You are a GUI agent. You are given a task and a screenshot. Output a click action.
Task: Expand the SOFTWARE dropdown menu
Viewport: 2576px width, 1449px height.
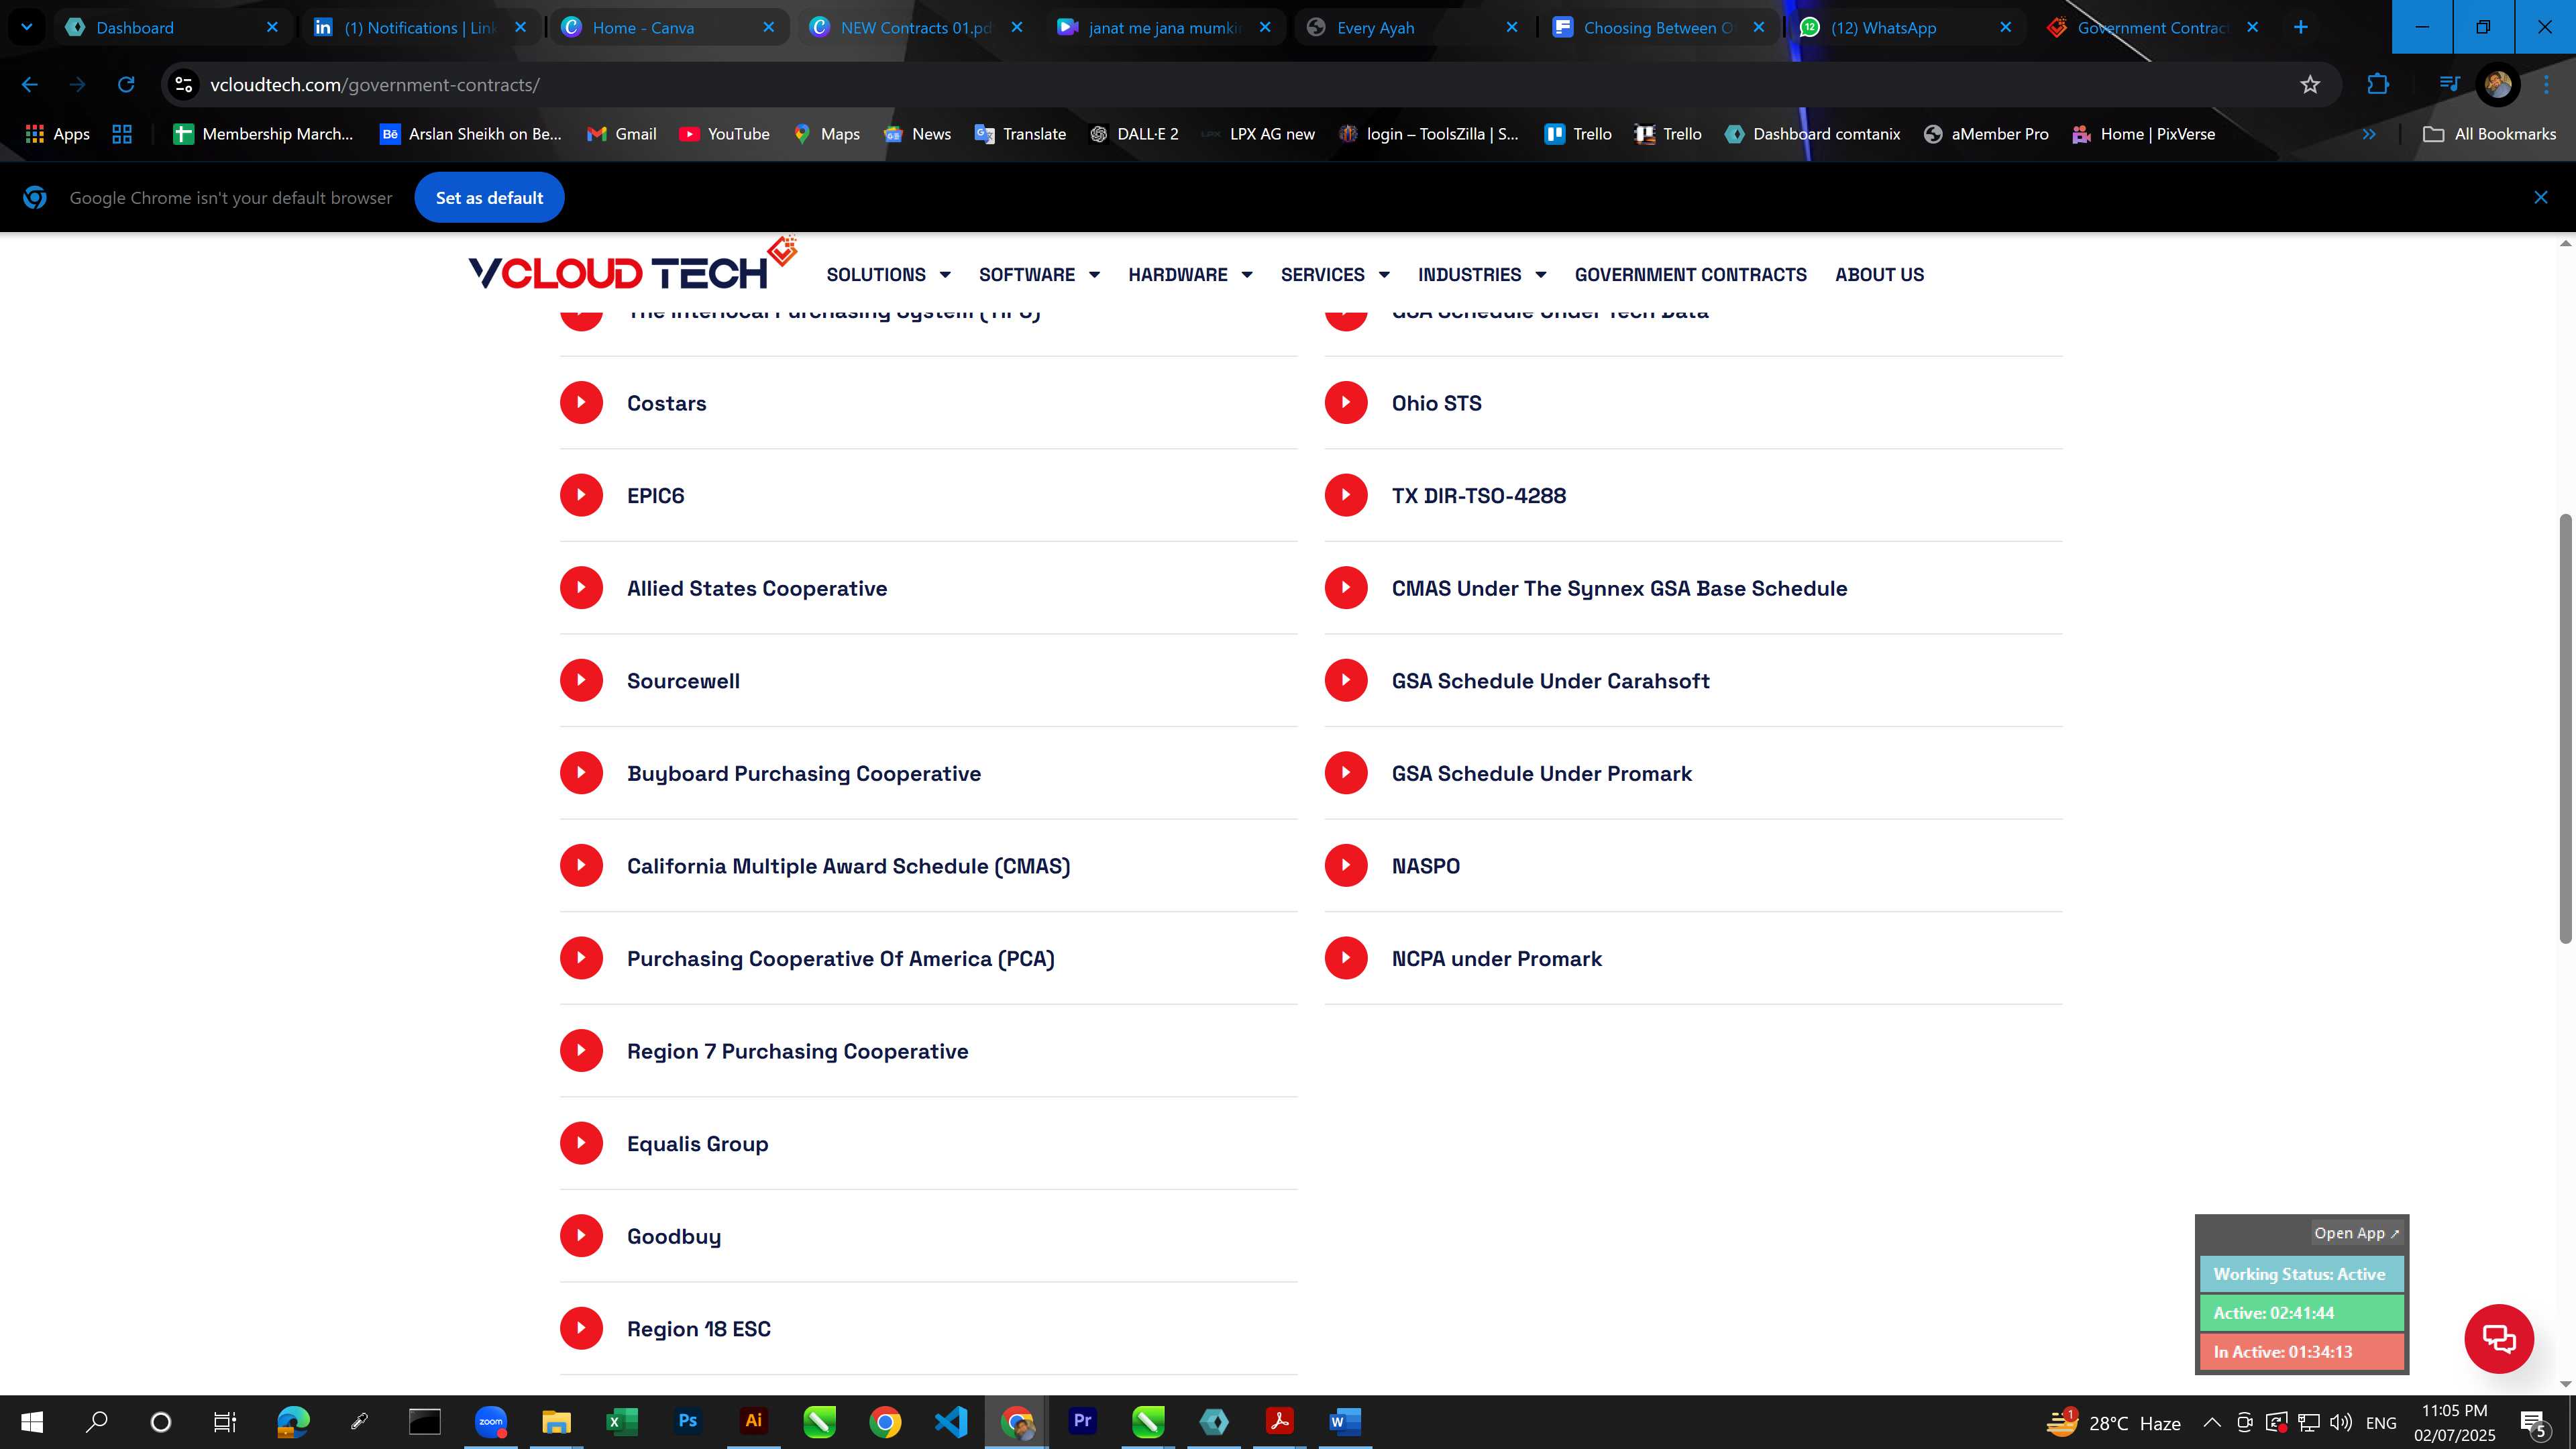(x=1039, y=275)
